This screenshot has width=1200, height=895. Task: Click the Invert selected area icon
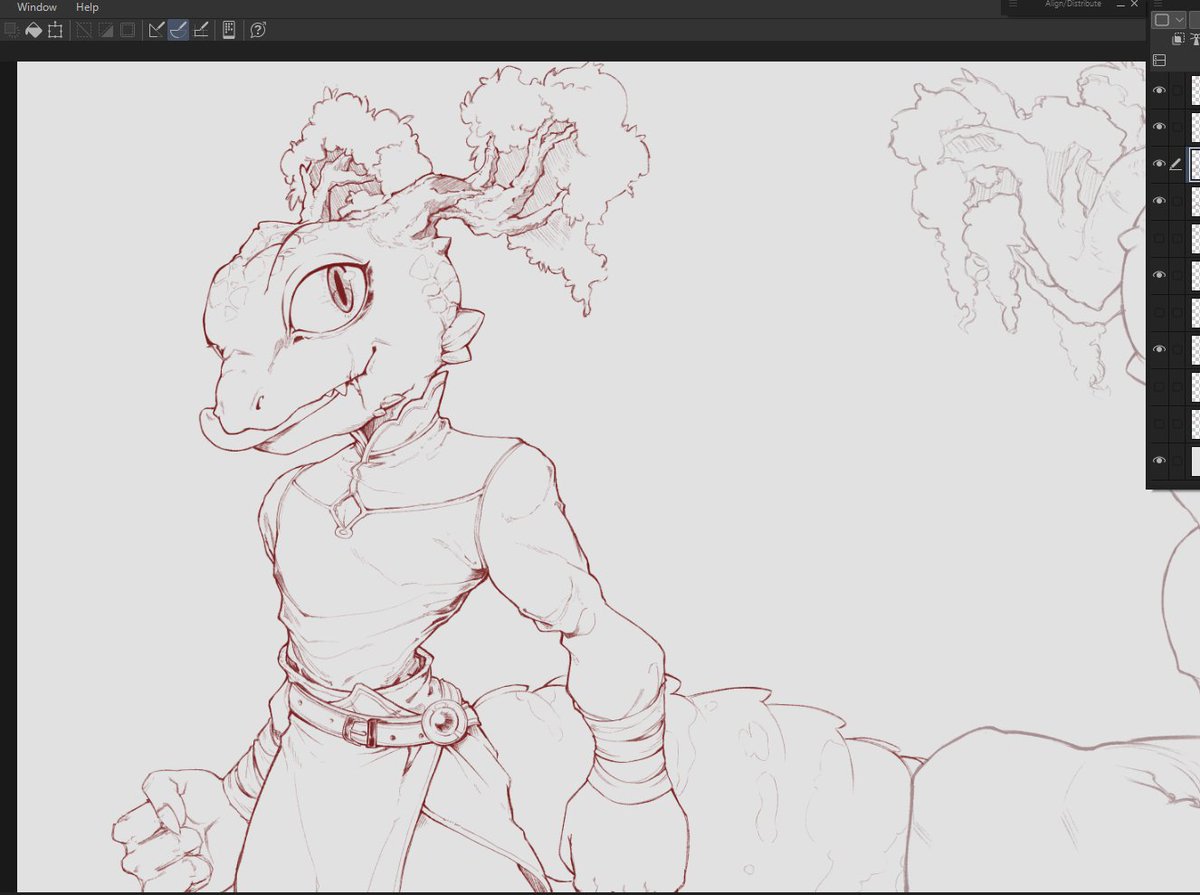[x=105, y=30]
